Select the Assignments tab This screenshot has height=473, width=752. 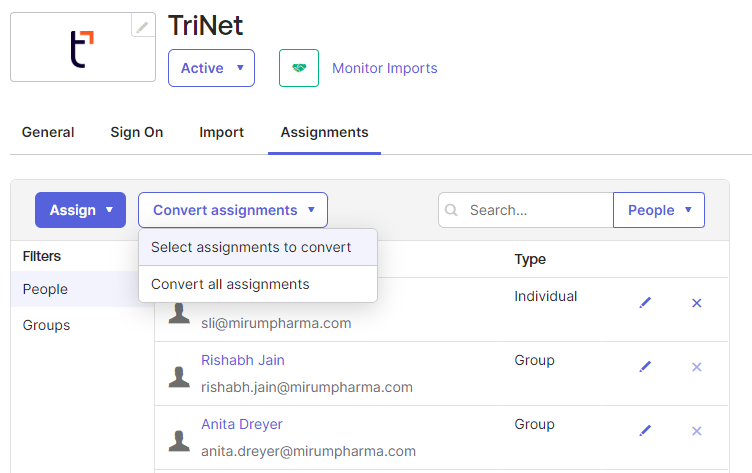click(x=324, y=132)
